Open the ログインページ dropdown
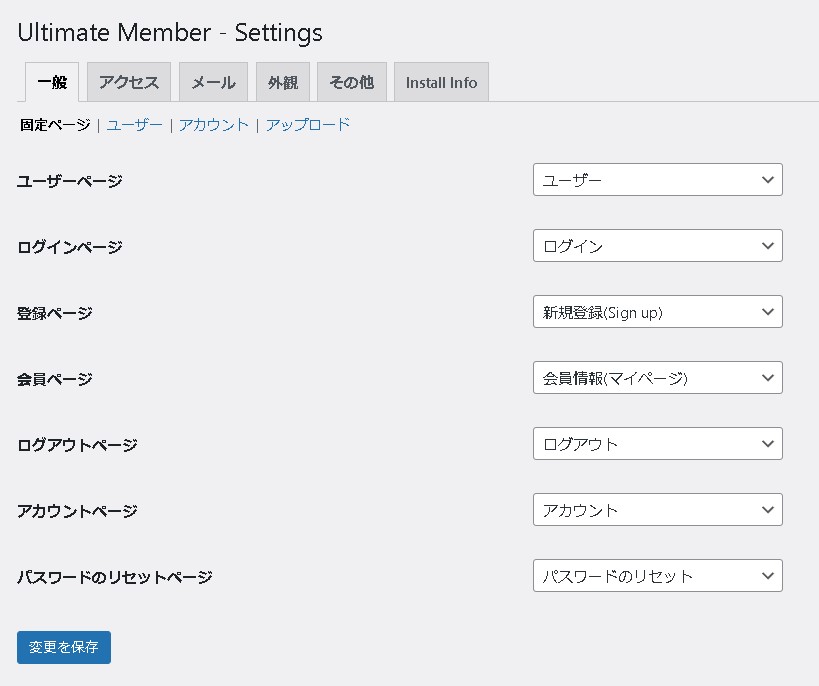Image resolution: width=819 pixels, height=686 pixels. click(x=657, y=246)
